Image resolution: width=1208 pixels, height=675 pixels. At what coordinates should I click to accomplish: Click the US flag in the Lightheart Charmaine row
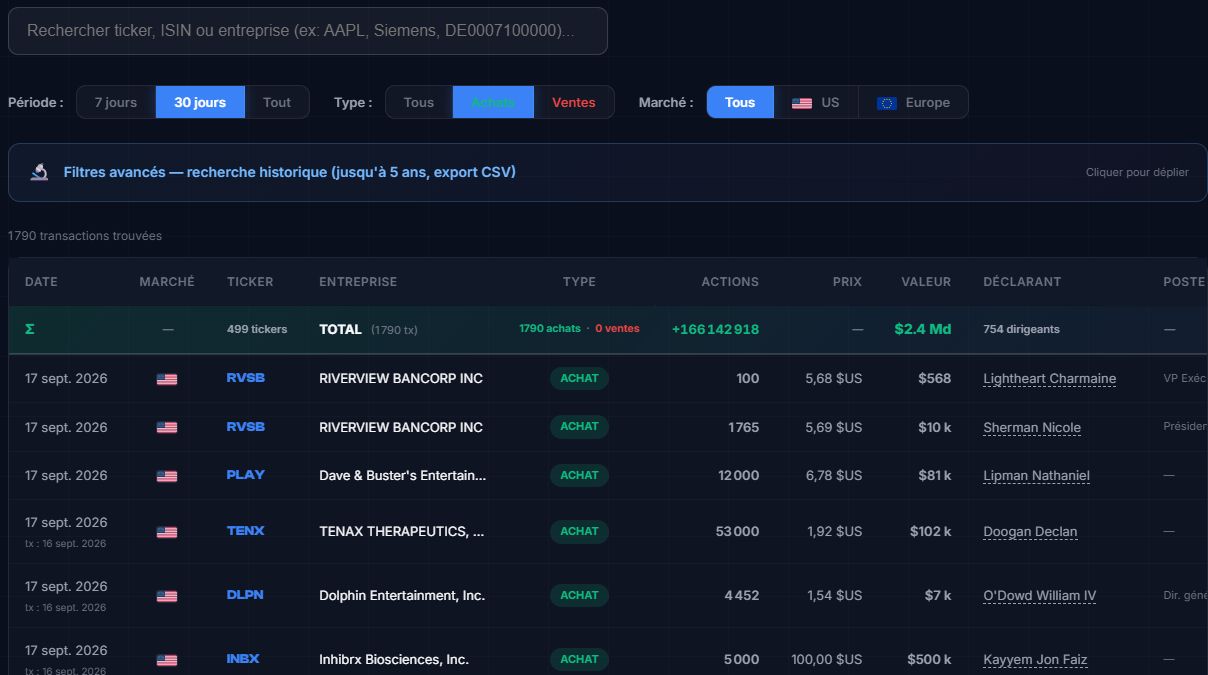(x=167, y=379)
